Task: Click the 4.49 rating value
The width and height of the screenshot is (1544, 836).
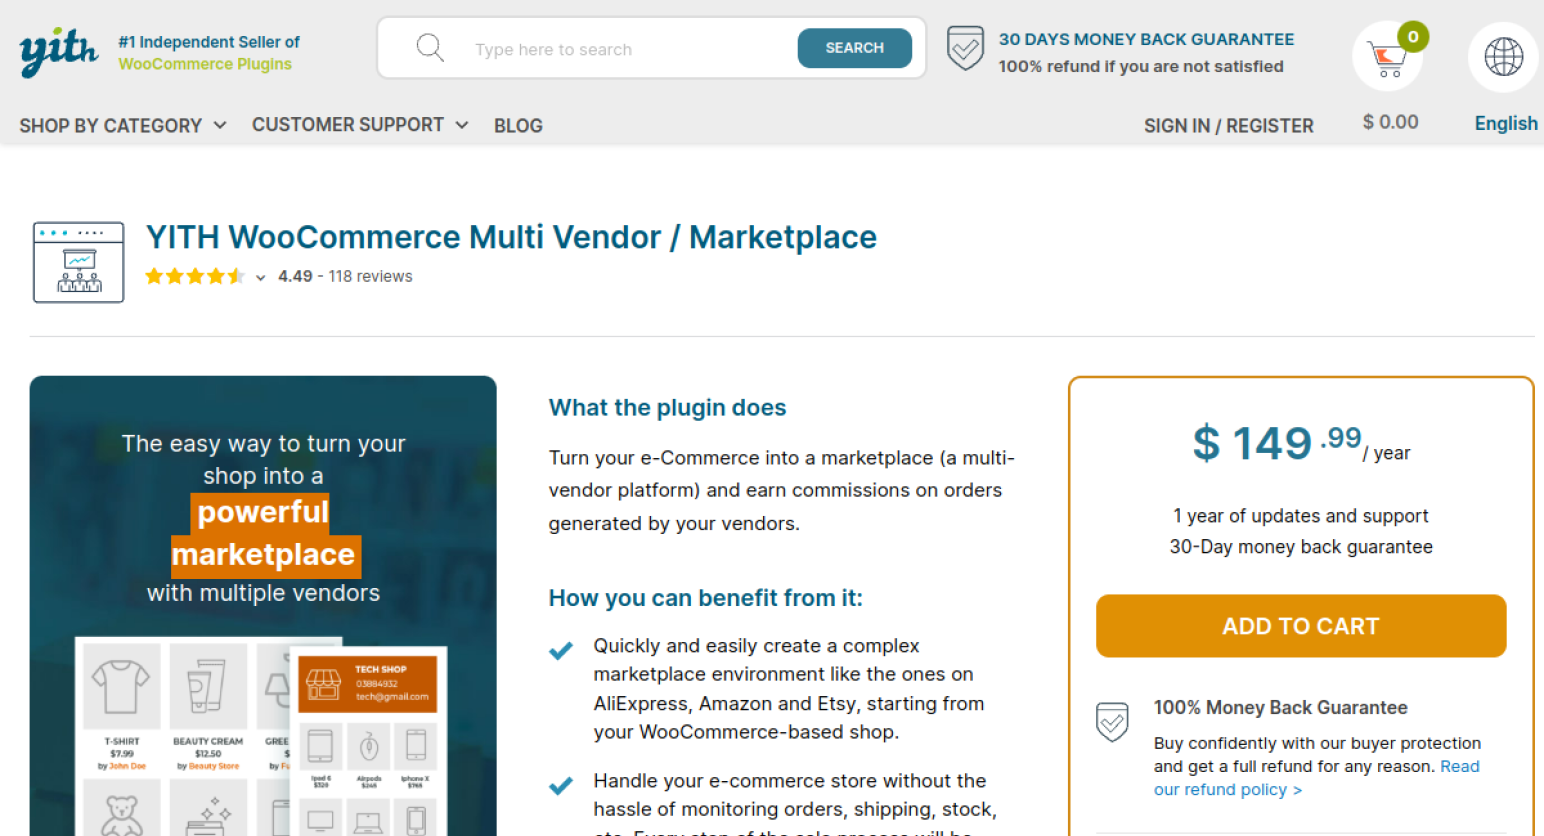Action: pyautogui.click(x=295, y=276)
